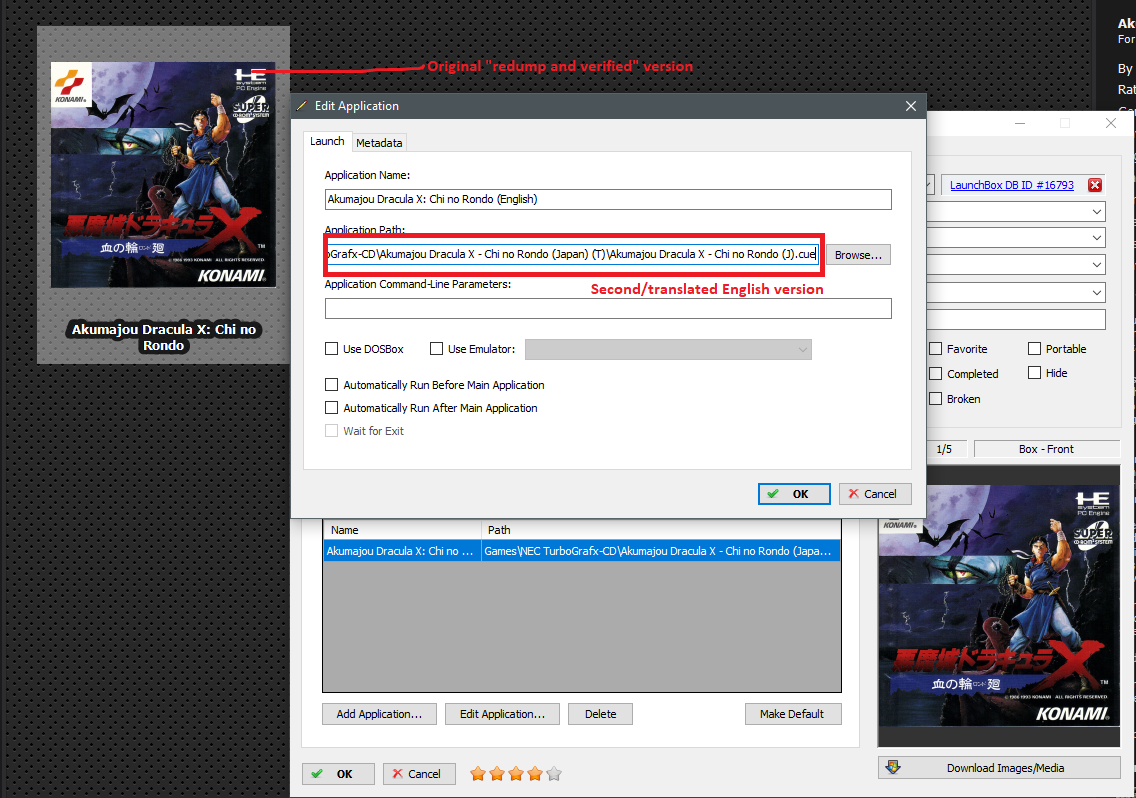This screenshot has width=1136, height=798.
Task: Sort applications by the Path column header
Action: coord(661,530)
